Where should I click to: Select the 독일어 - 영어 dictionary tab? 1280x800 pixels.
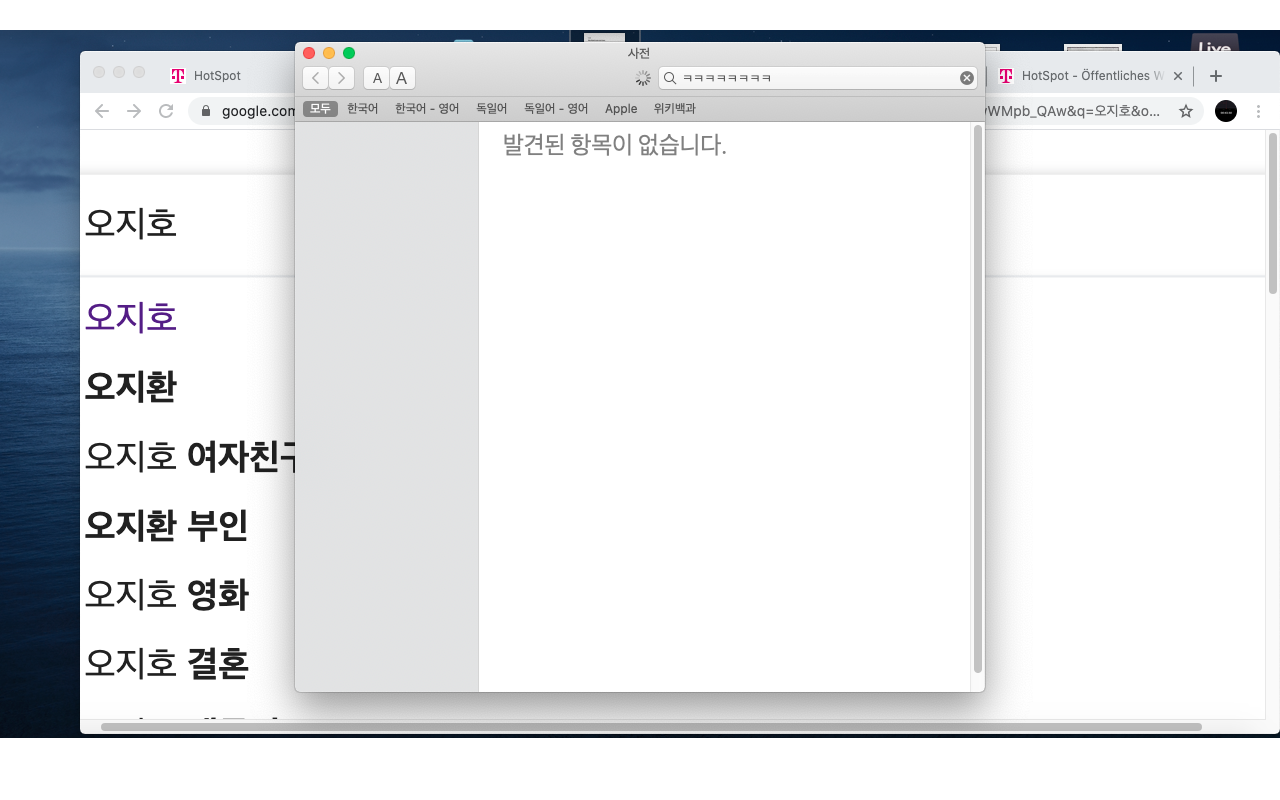(x=556, y=109)
